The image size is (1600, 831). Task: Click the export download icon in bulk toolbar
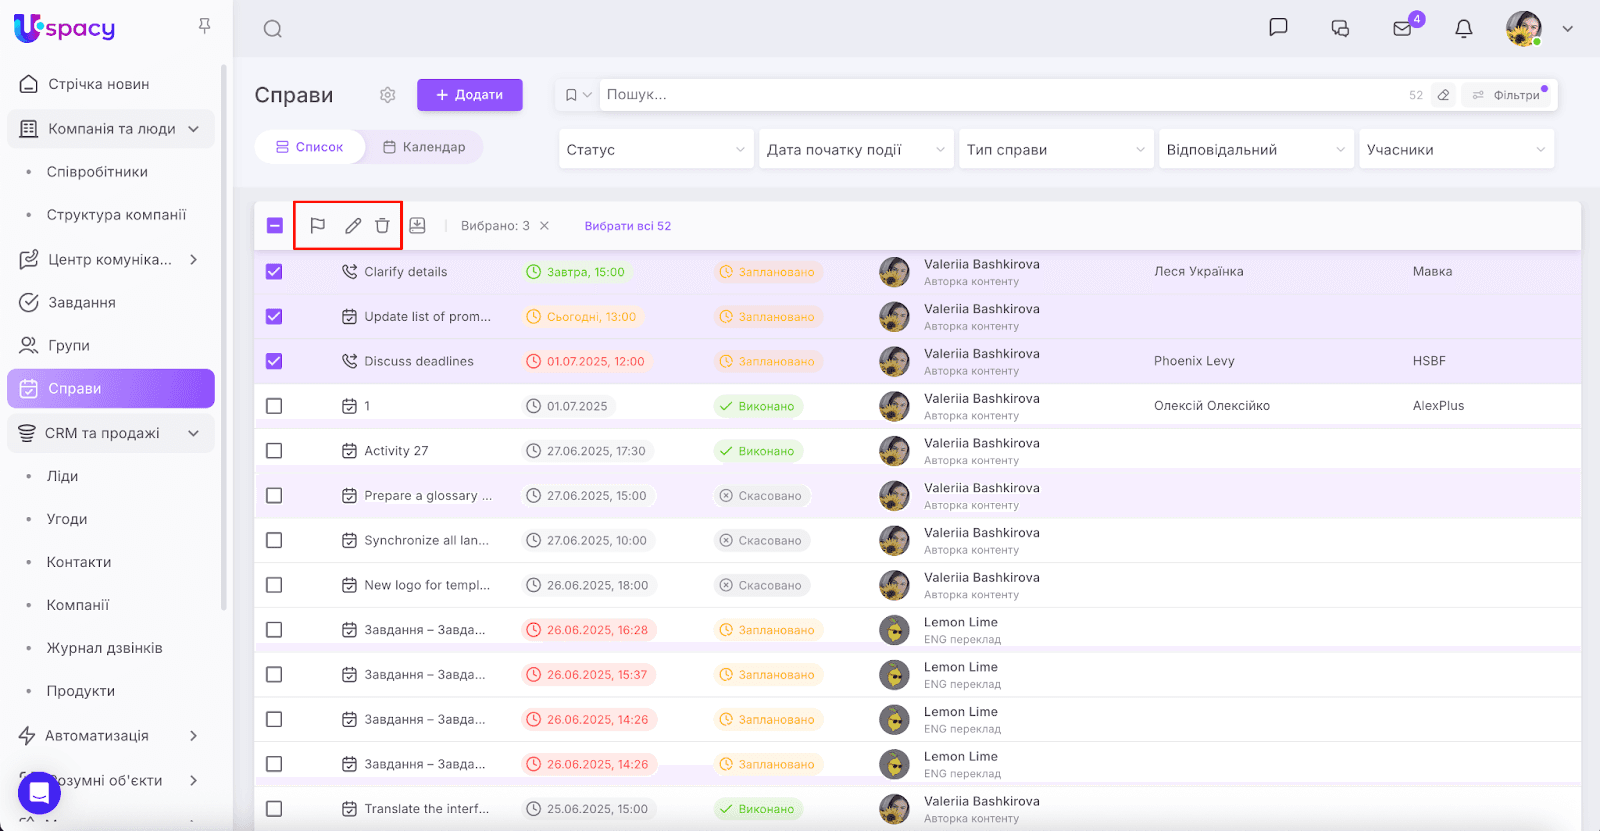click(x=418, y=226)
